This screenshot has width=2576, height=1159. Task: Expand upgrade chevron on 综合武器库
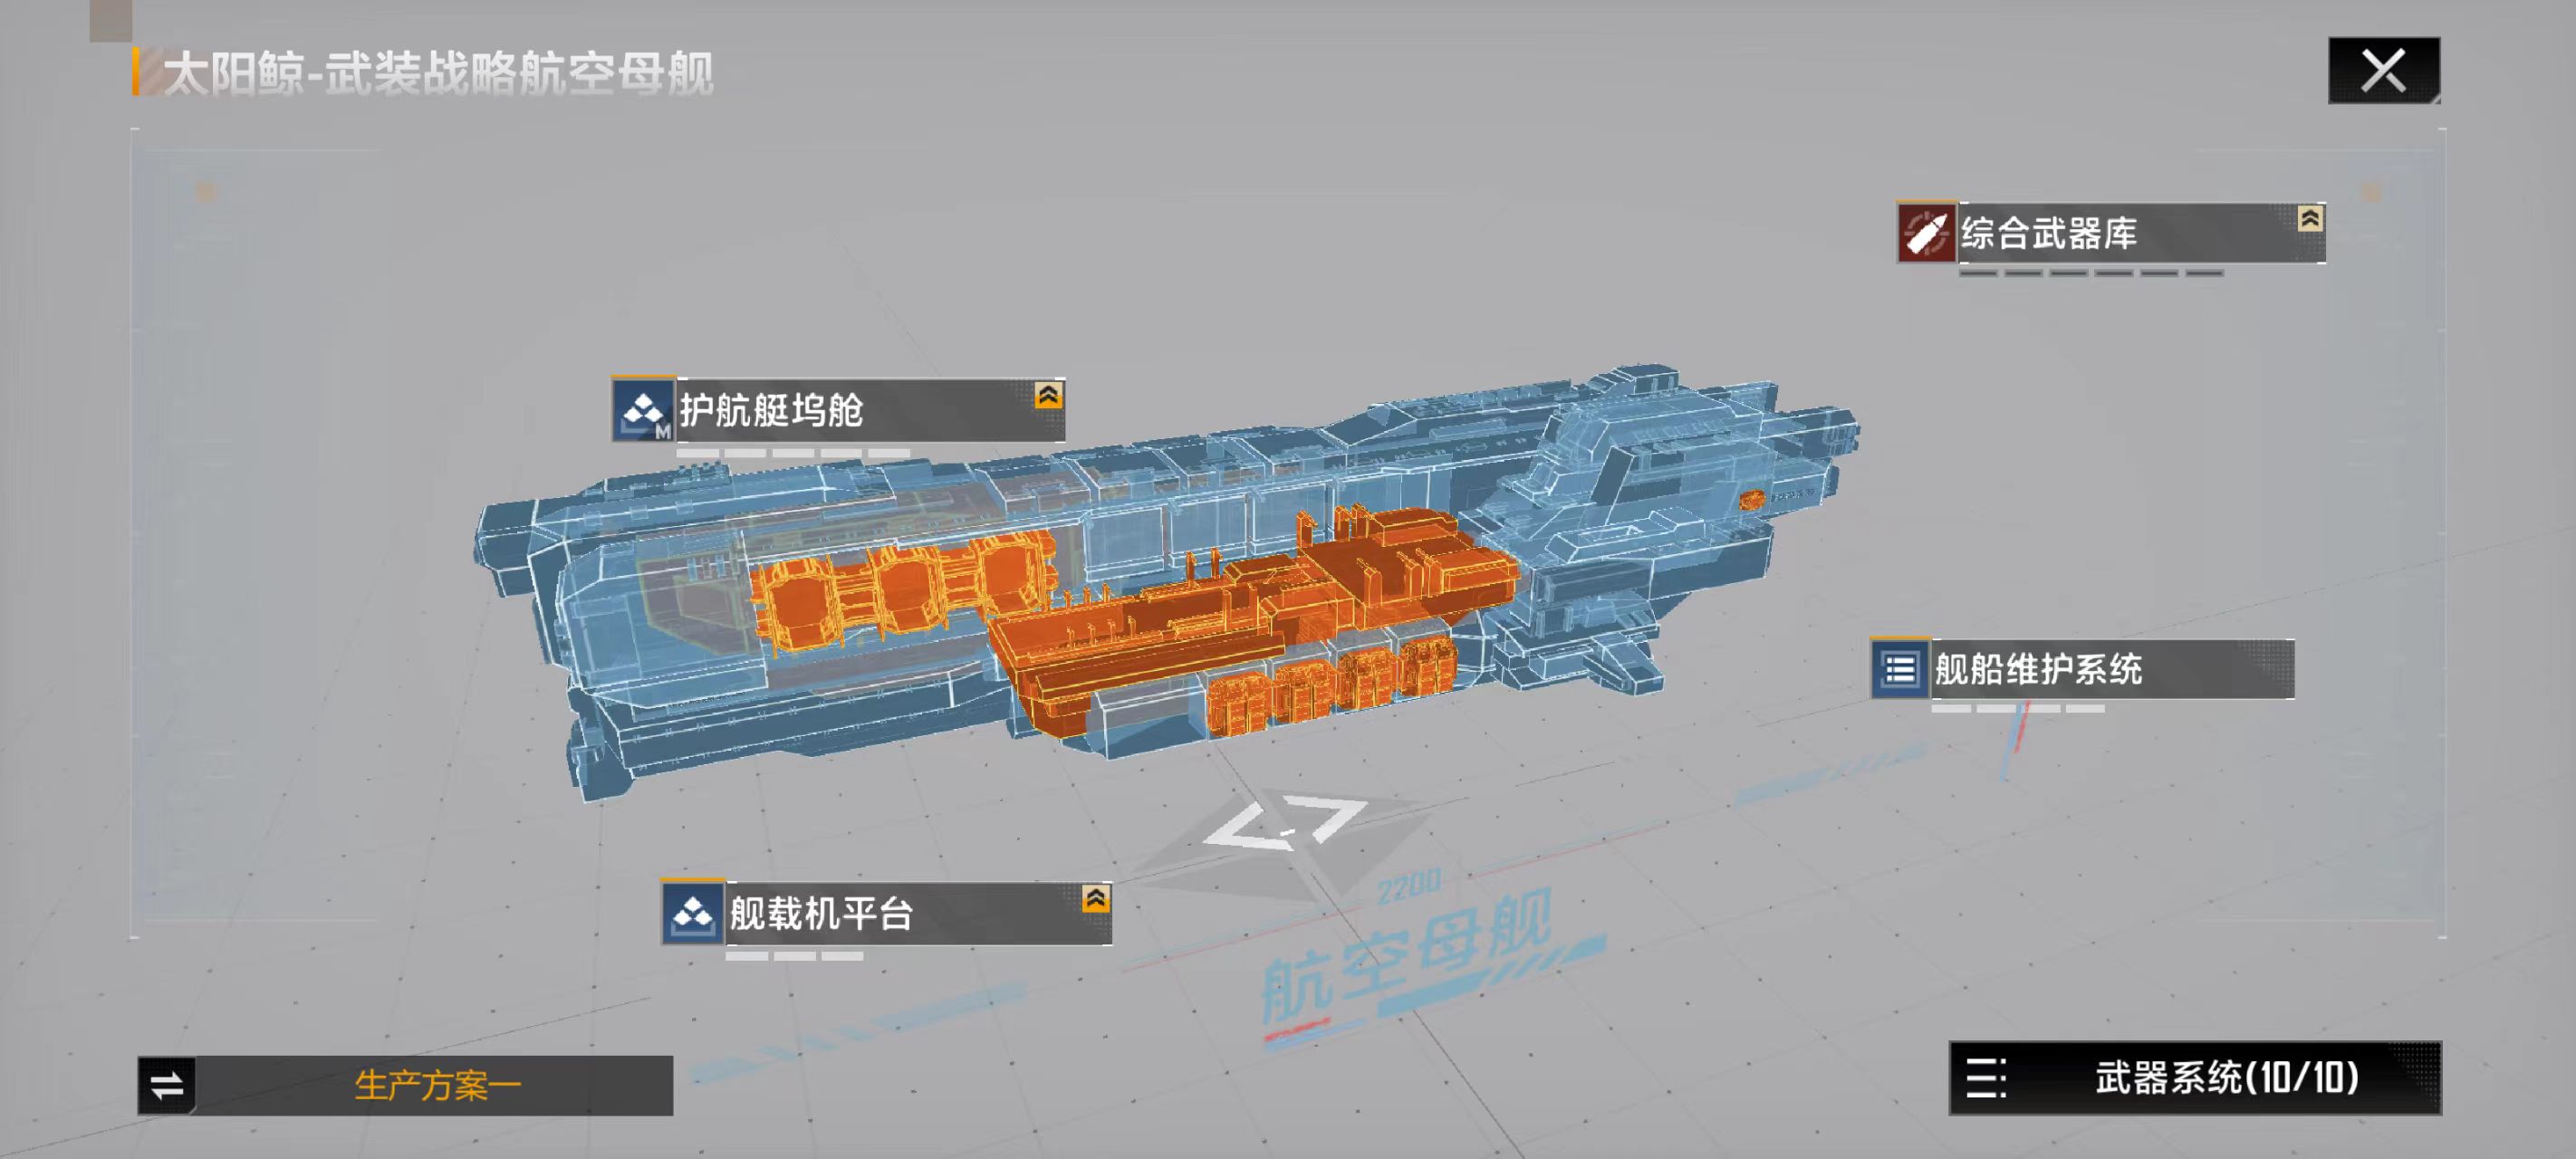pos(2309,219)
